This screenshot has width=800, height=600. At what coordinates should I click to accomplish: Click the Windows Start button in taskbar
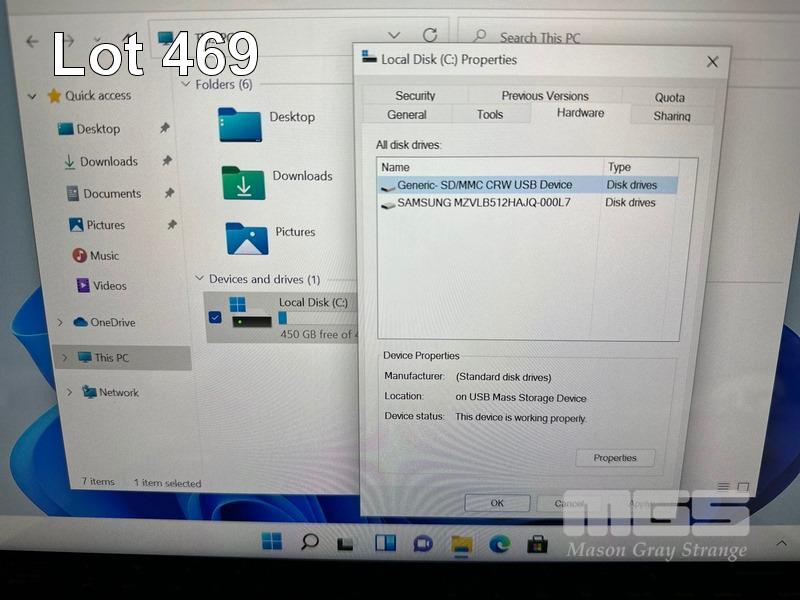(x=271, y=542)
